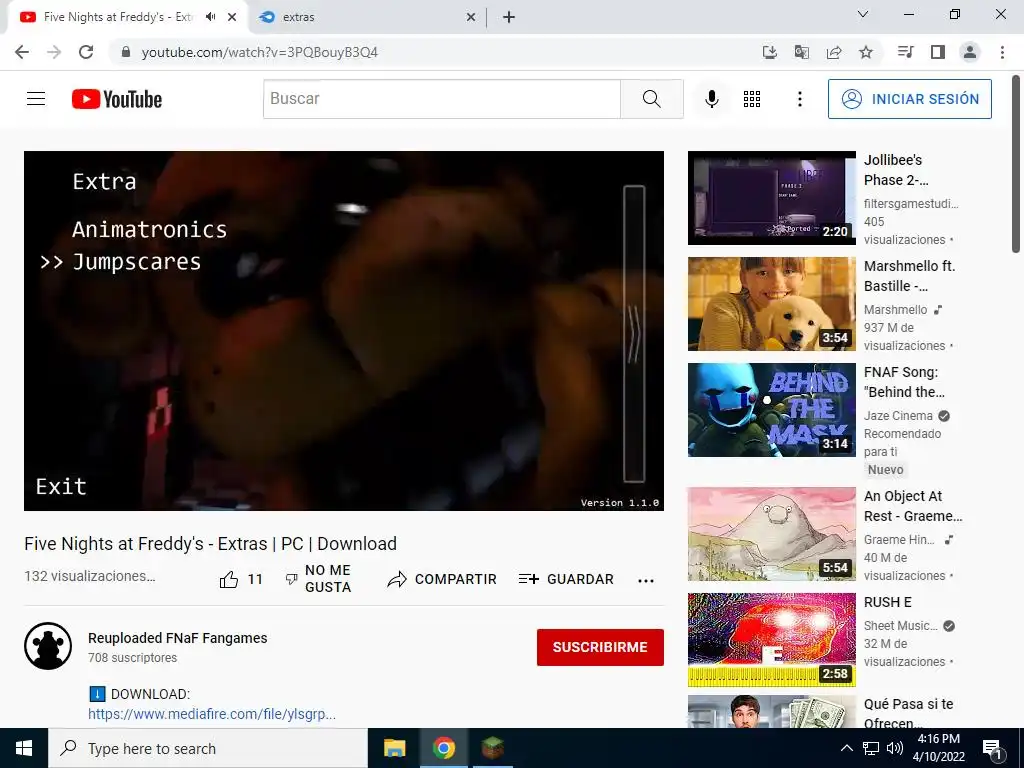This screenshot has width=1024, height=768.
Task: Open the mediafire download link
Action: coord(212,714)
